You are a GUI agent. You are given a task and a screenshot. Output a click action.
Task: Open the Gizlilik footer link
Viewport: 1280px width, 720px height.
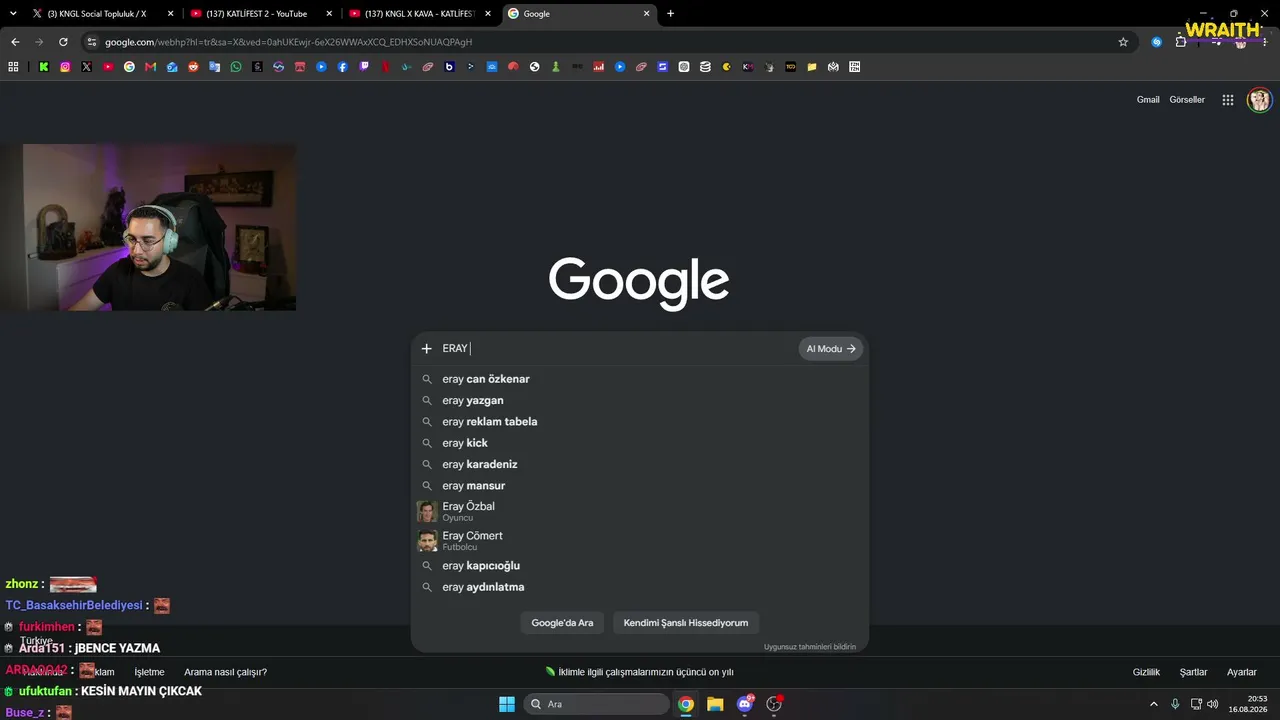click(x=1146, y=672)
